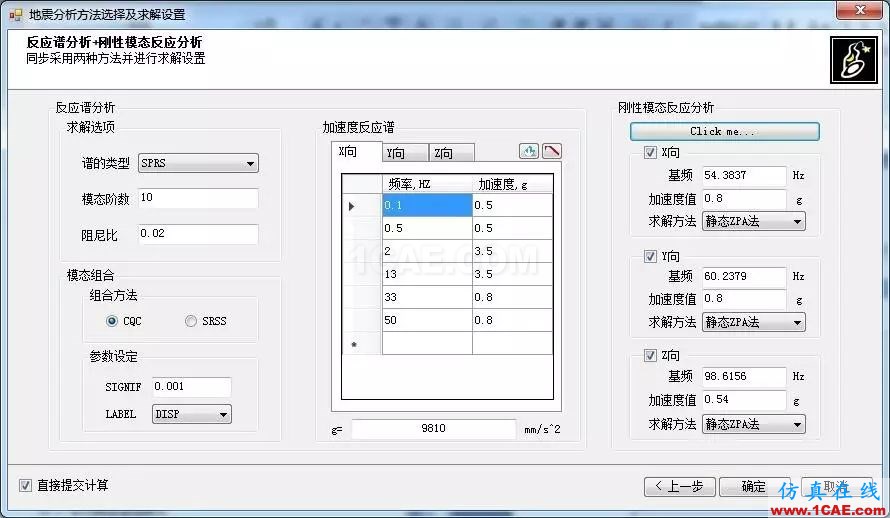
Task: Switch to the Y向 spectrum tab
Action: pyautogui.click(x=405, y=153)
